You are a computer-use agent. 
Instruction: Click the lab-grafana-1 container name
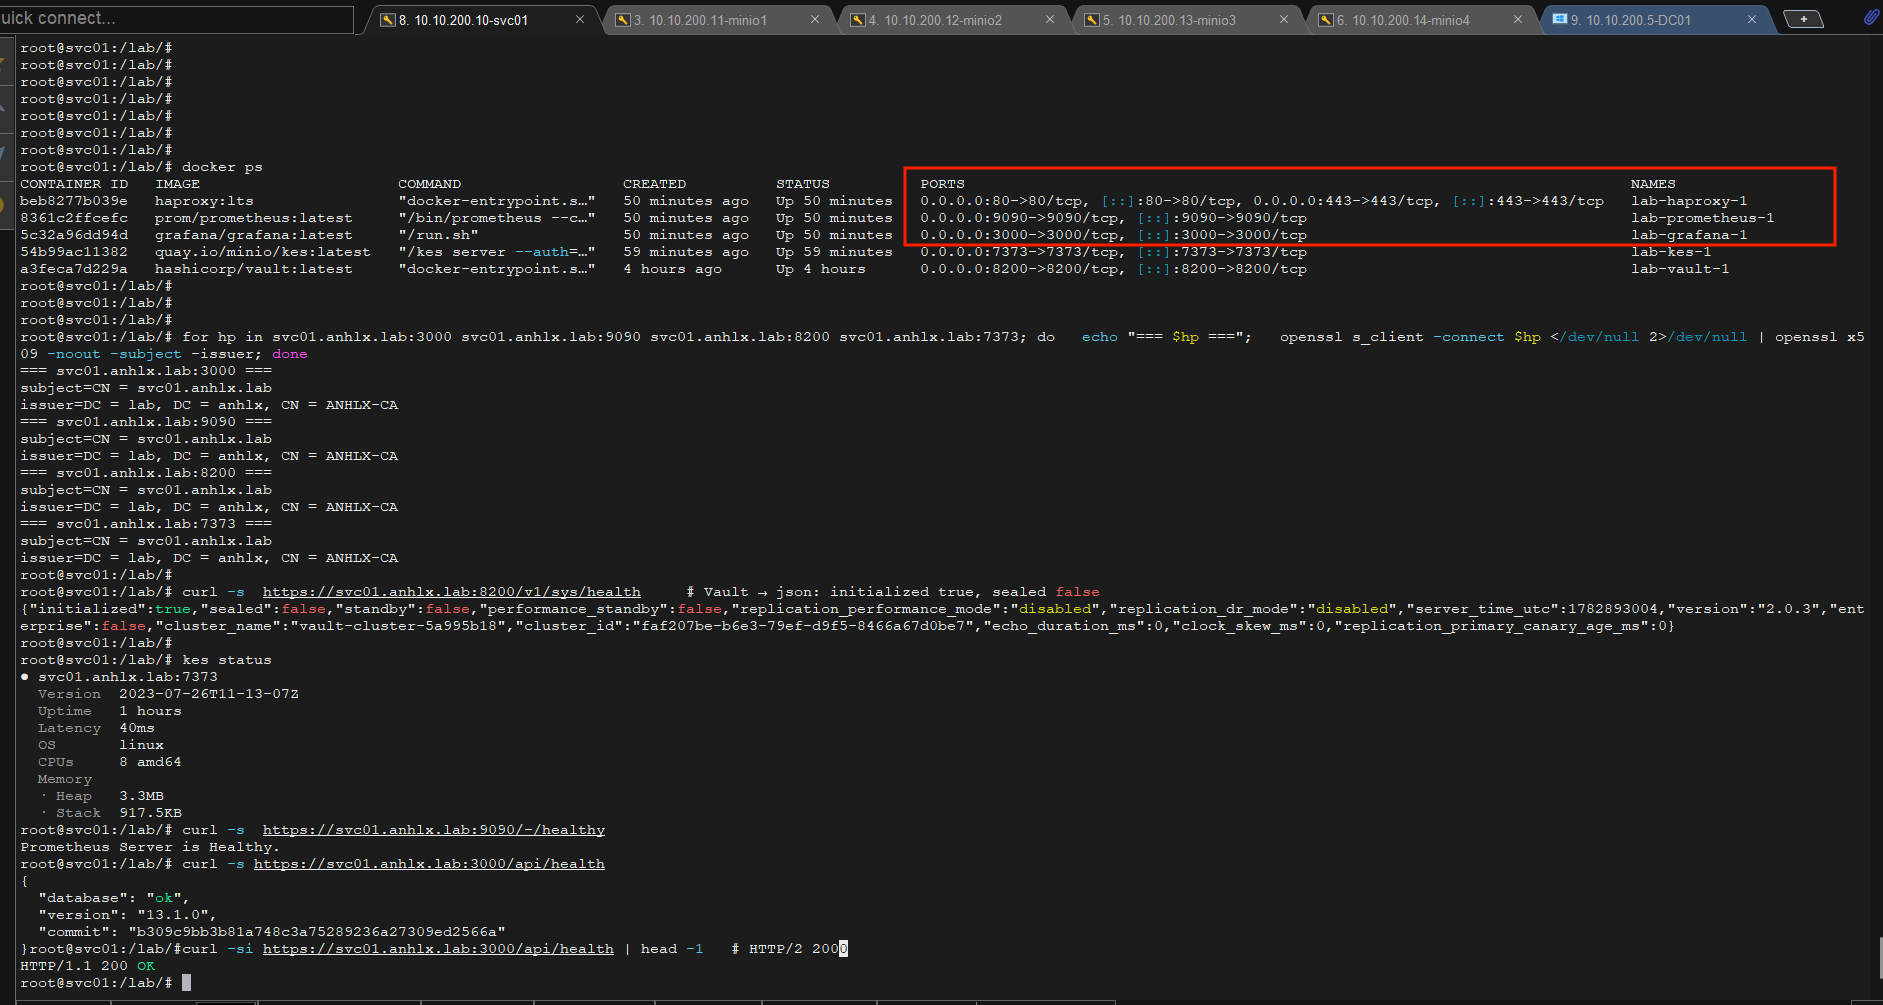1689,235
